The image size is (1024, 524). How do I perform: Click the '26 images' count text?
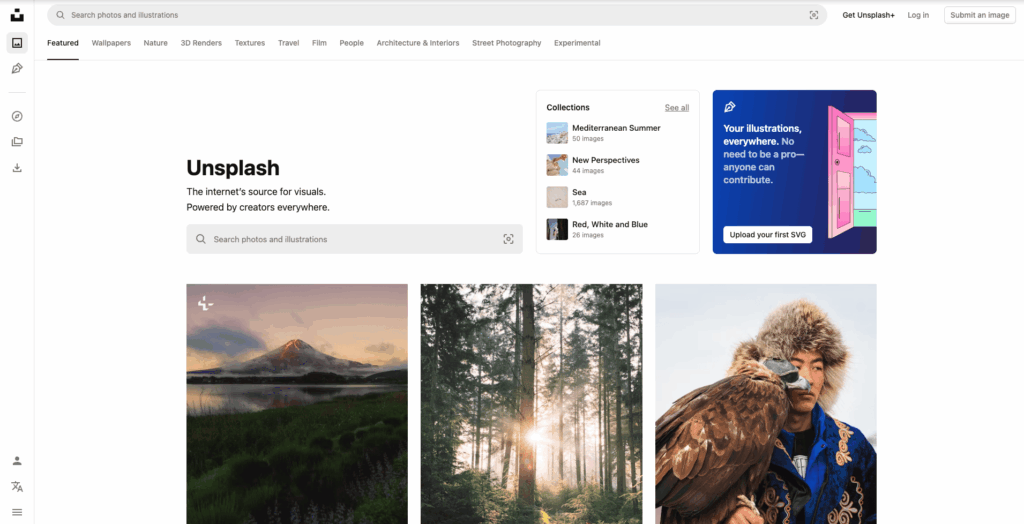(x=588, y=235)
